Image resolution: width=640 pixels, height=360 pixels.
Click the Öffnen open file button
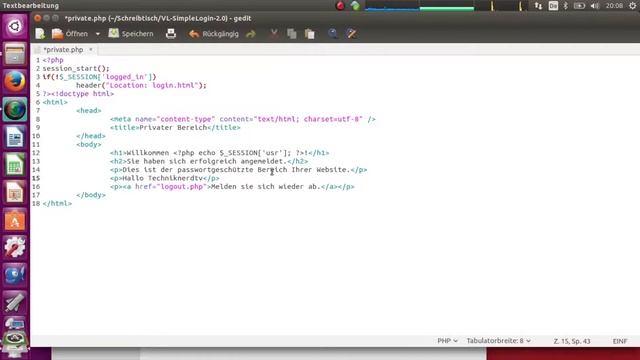coord(70,34)
